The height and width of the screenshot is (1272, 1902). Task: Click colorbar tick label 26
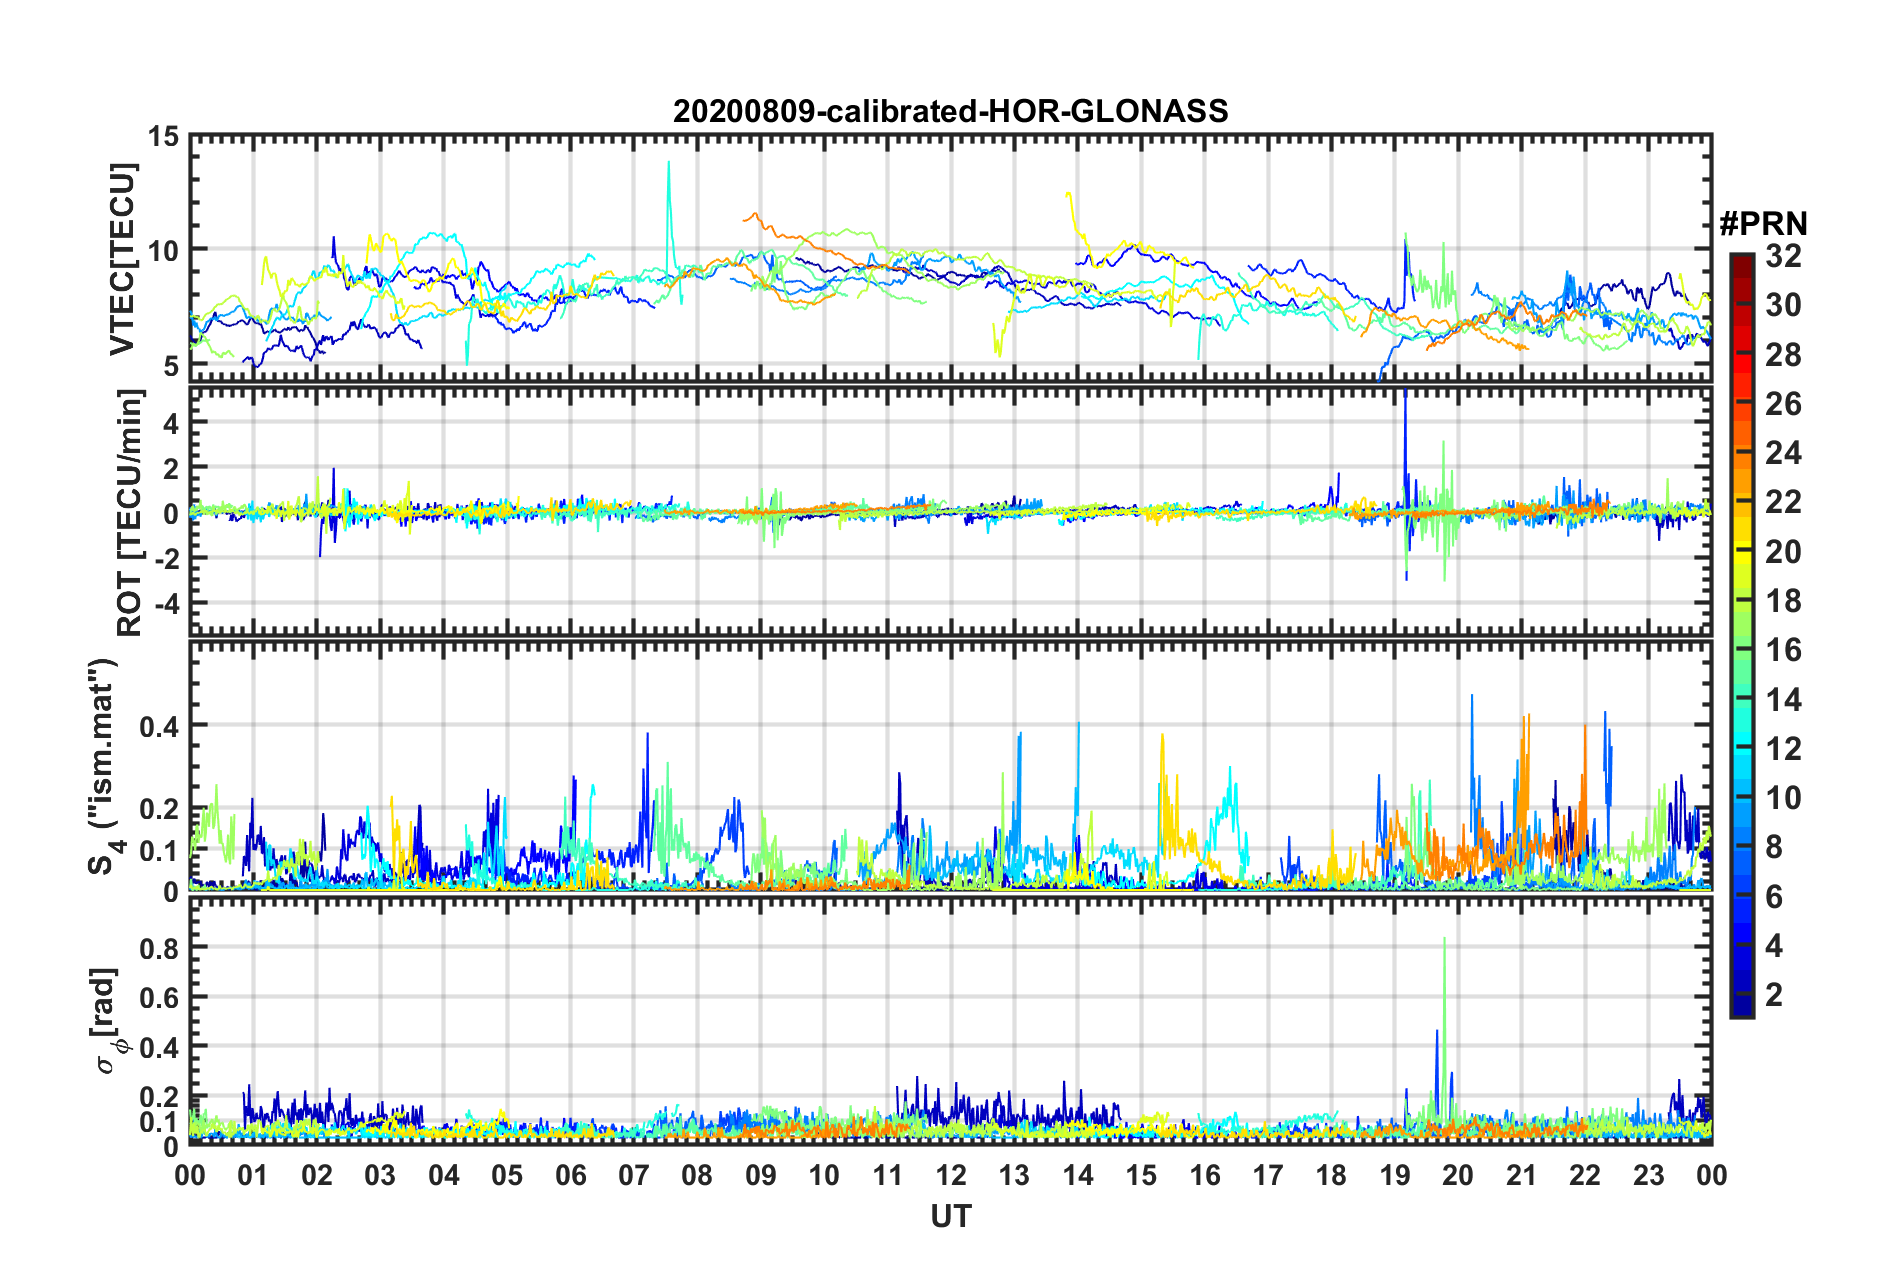[1783, 404]
